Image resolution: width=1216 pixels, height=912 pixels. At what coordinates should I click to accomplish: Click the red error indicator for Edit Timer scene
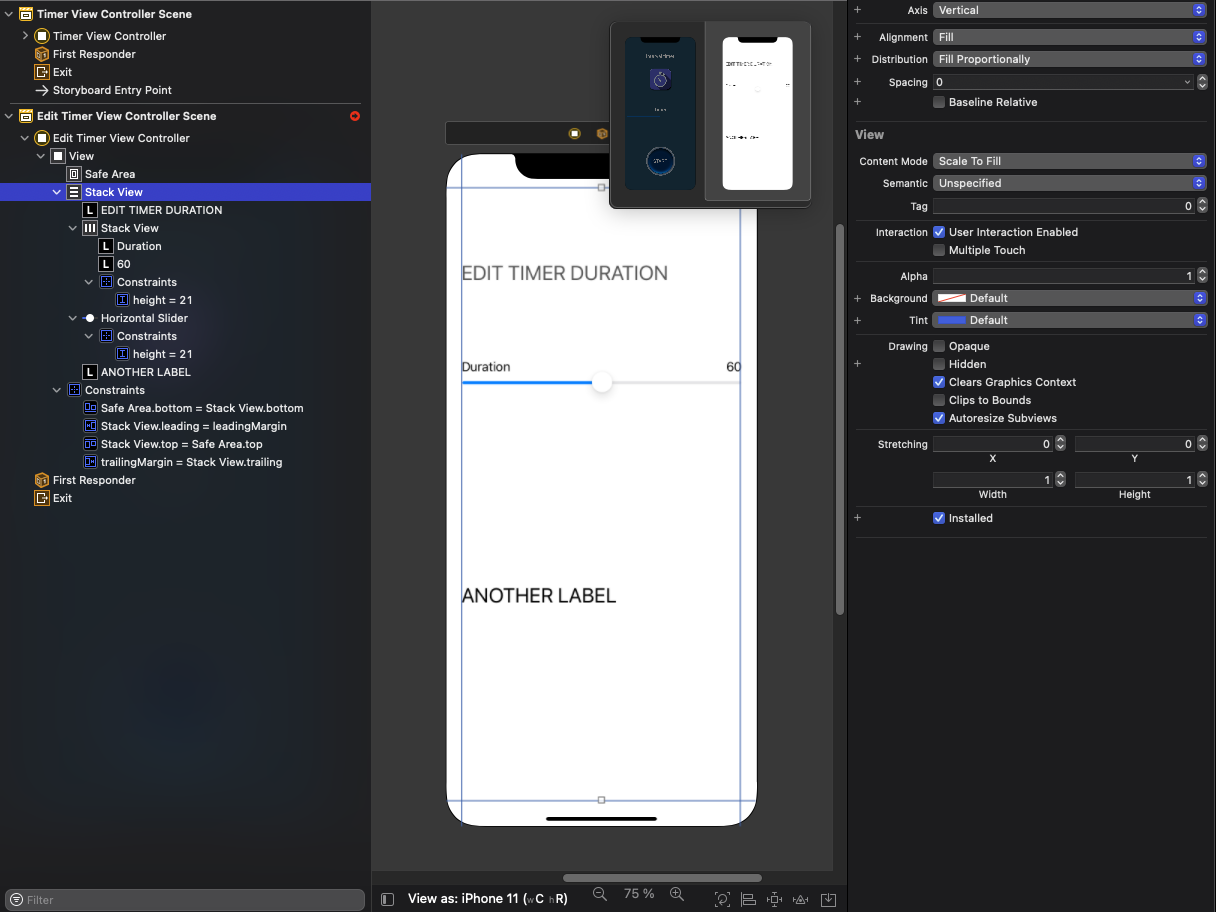pyautogui.click(x=355, y=116)
